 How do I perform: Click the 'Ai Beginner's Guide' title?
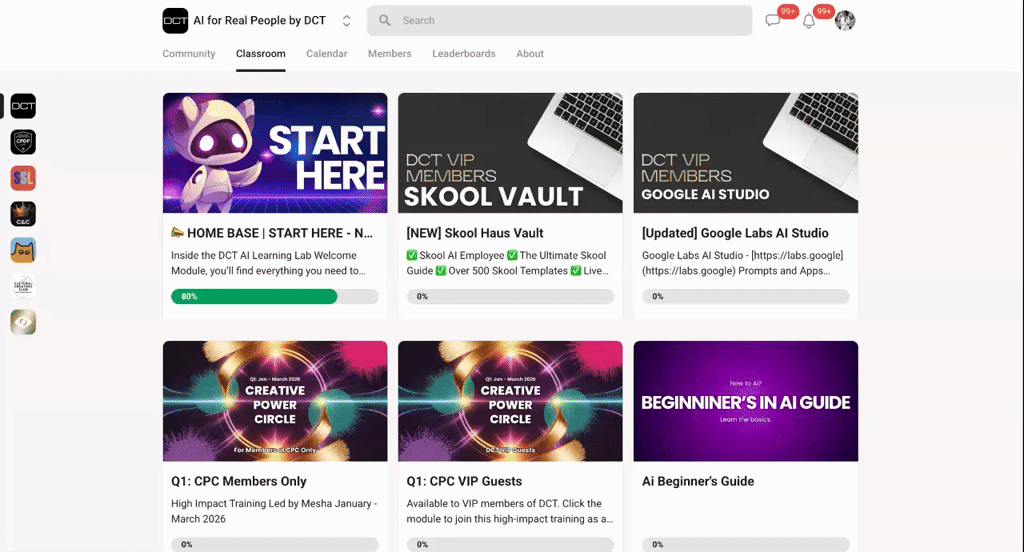[x=698, y=481]
